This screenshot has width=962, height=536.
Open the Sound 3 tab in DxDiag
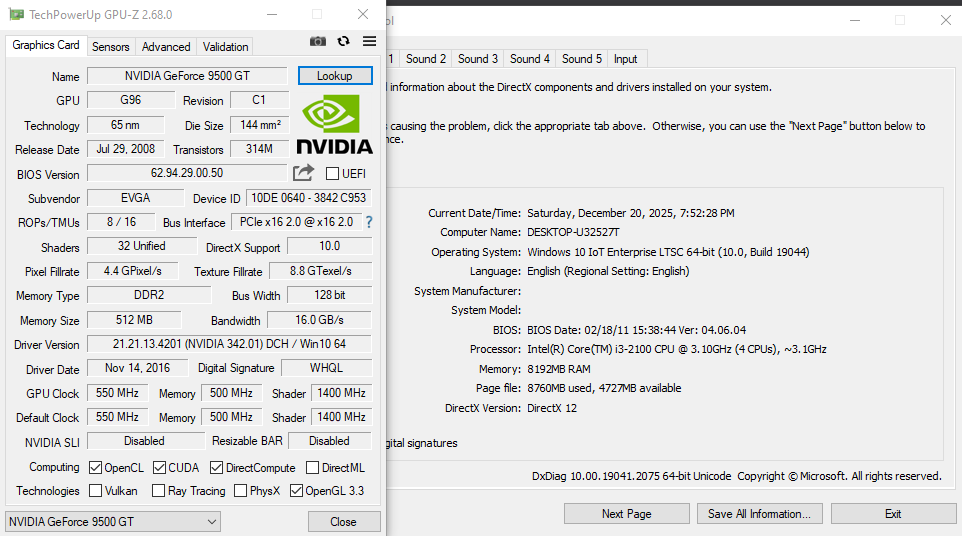click(478, 59)
